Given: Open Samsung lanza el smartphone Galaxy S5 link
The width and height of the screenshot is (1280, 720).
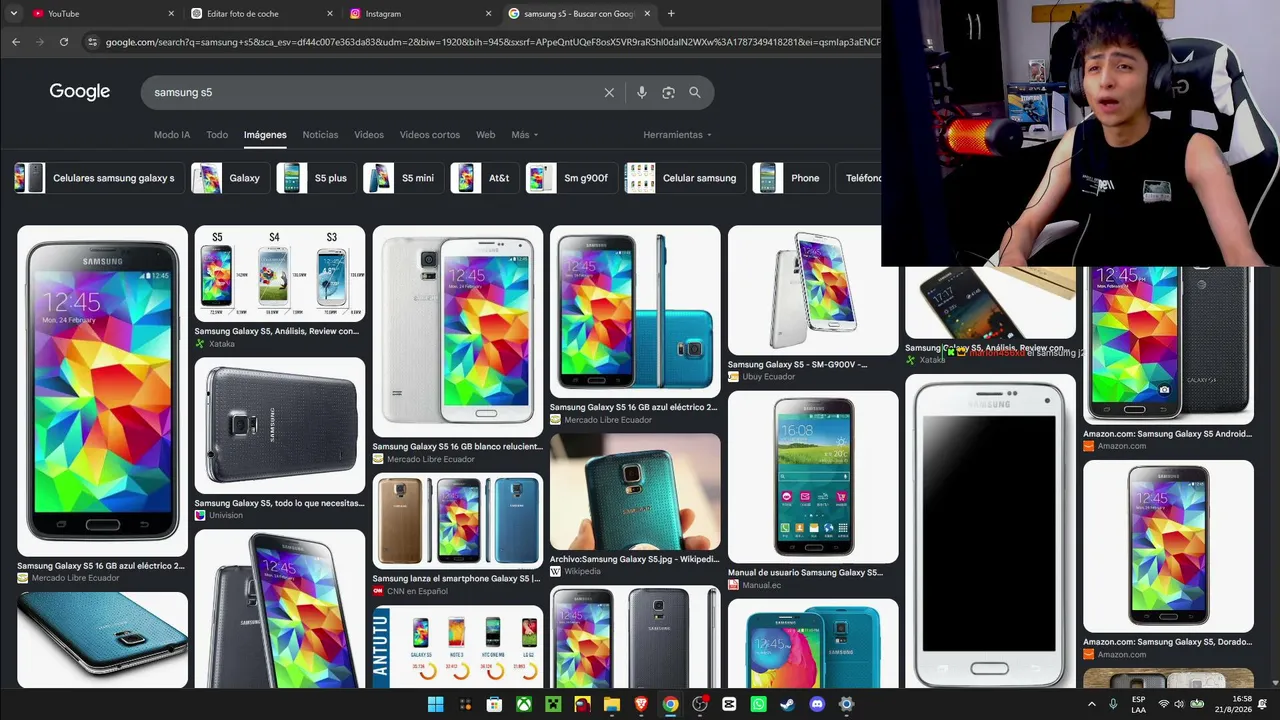Looking at the screenshot, I should point(456,578).
